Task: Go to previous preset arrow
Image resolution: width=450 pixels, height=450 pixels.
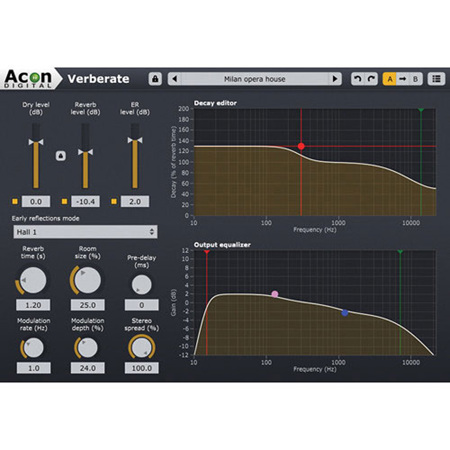Action: click(175, 79)
